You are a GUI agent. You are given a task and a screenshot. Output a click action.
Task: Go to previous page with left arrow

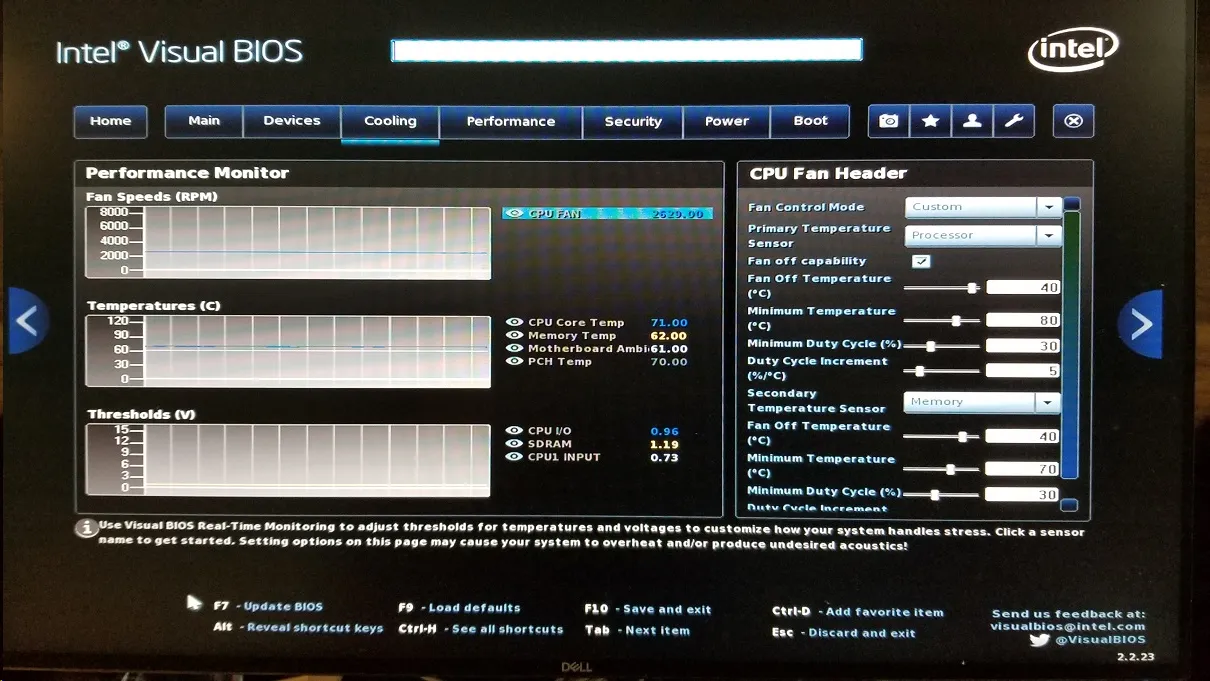click(x=27, y=322)
